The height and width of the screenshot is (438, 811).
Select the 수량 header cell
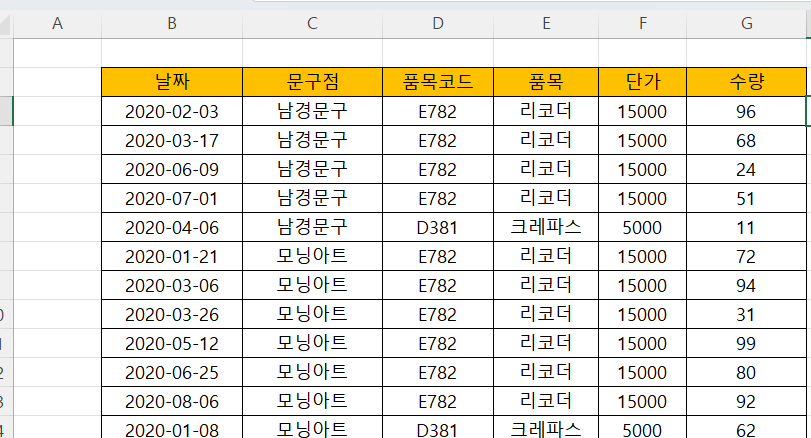pos(745,82)
